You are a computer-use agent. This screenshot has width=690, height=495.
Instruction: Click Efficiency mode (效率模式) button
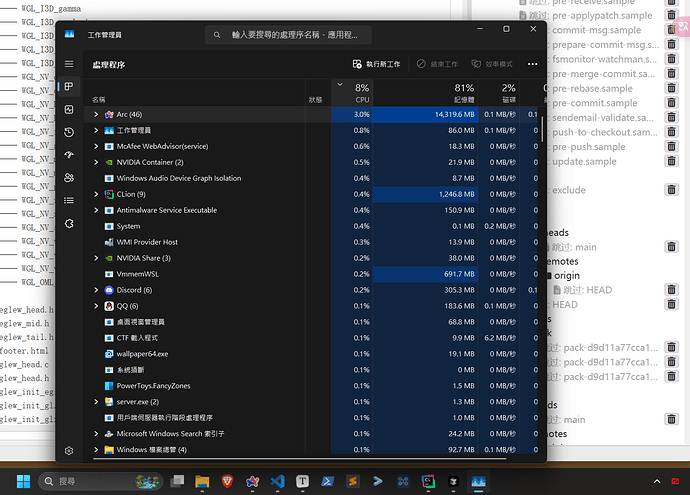pos(492,64)
